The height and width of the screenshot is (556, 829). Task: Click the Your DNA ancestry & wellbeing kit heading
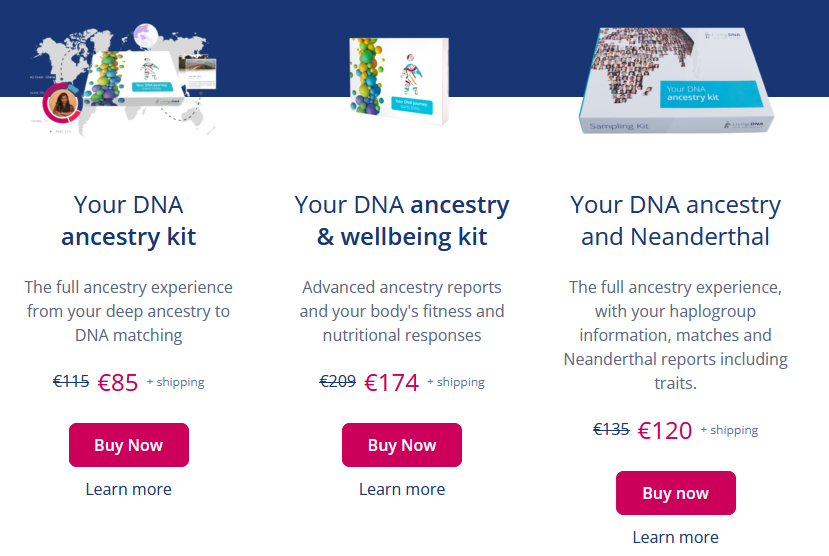pos(402,220)
